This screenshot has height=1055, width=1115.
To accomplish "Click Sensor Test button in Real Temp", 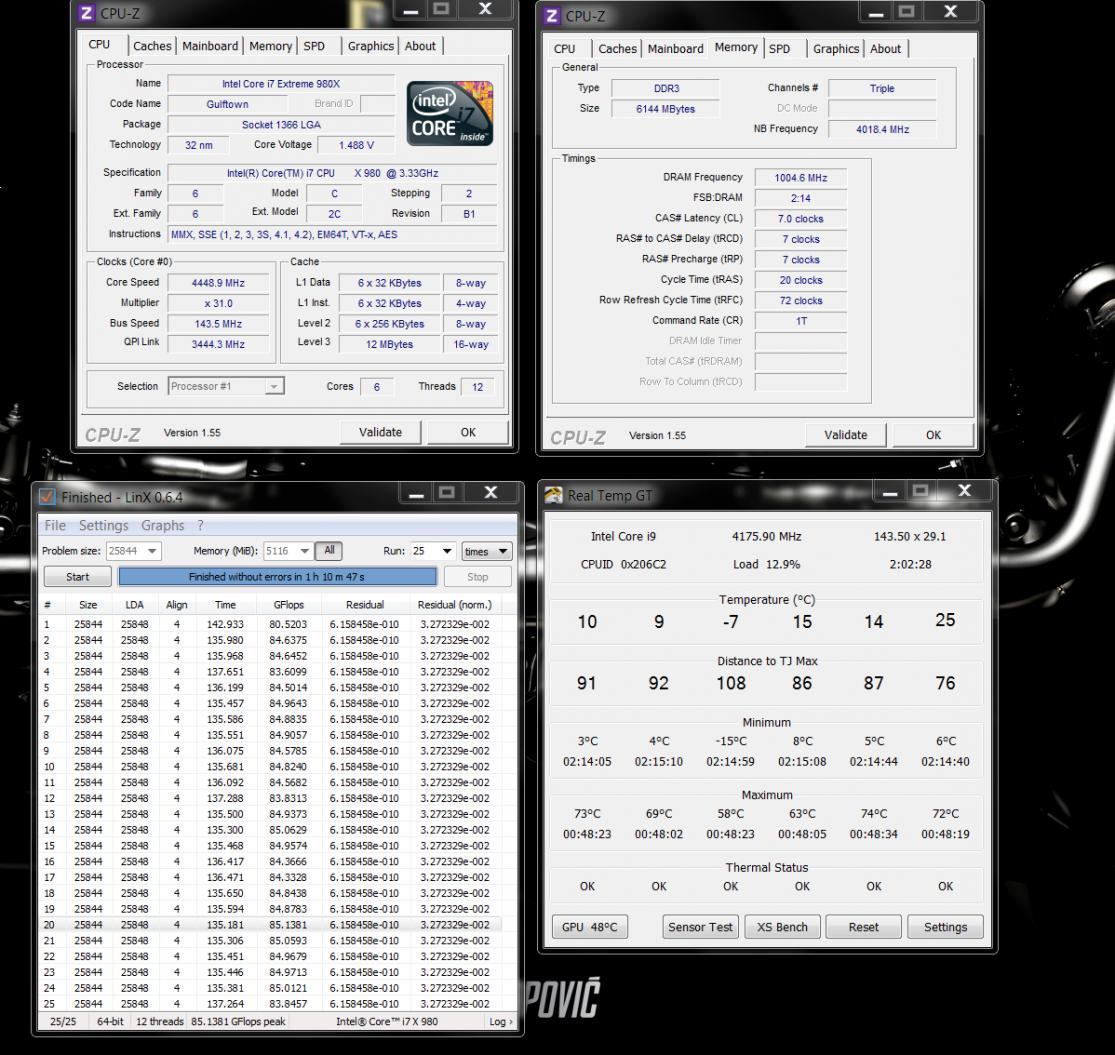I will click(700, 926).
